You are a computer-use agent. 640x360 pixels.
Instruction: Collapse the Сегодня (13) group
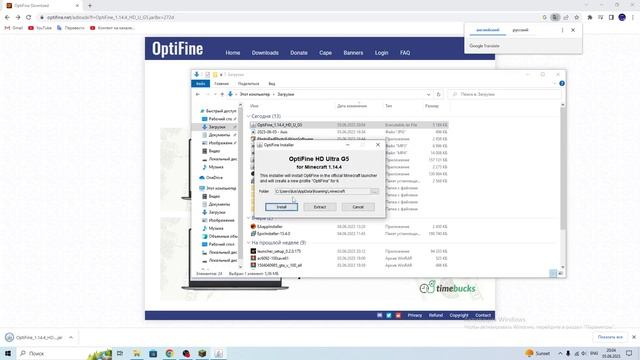pyautogui.click(x=249, y=116)
